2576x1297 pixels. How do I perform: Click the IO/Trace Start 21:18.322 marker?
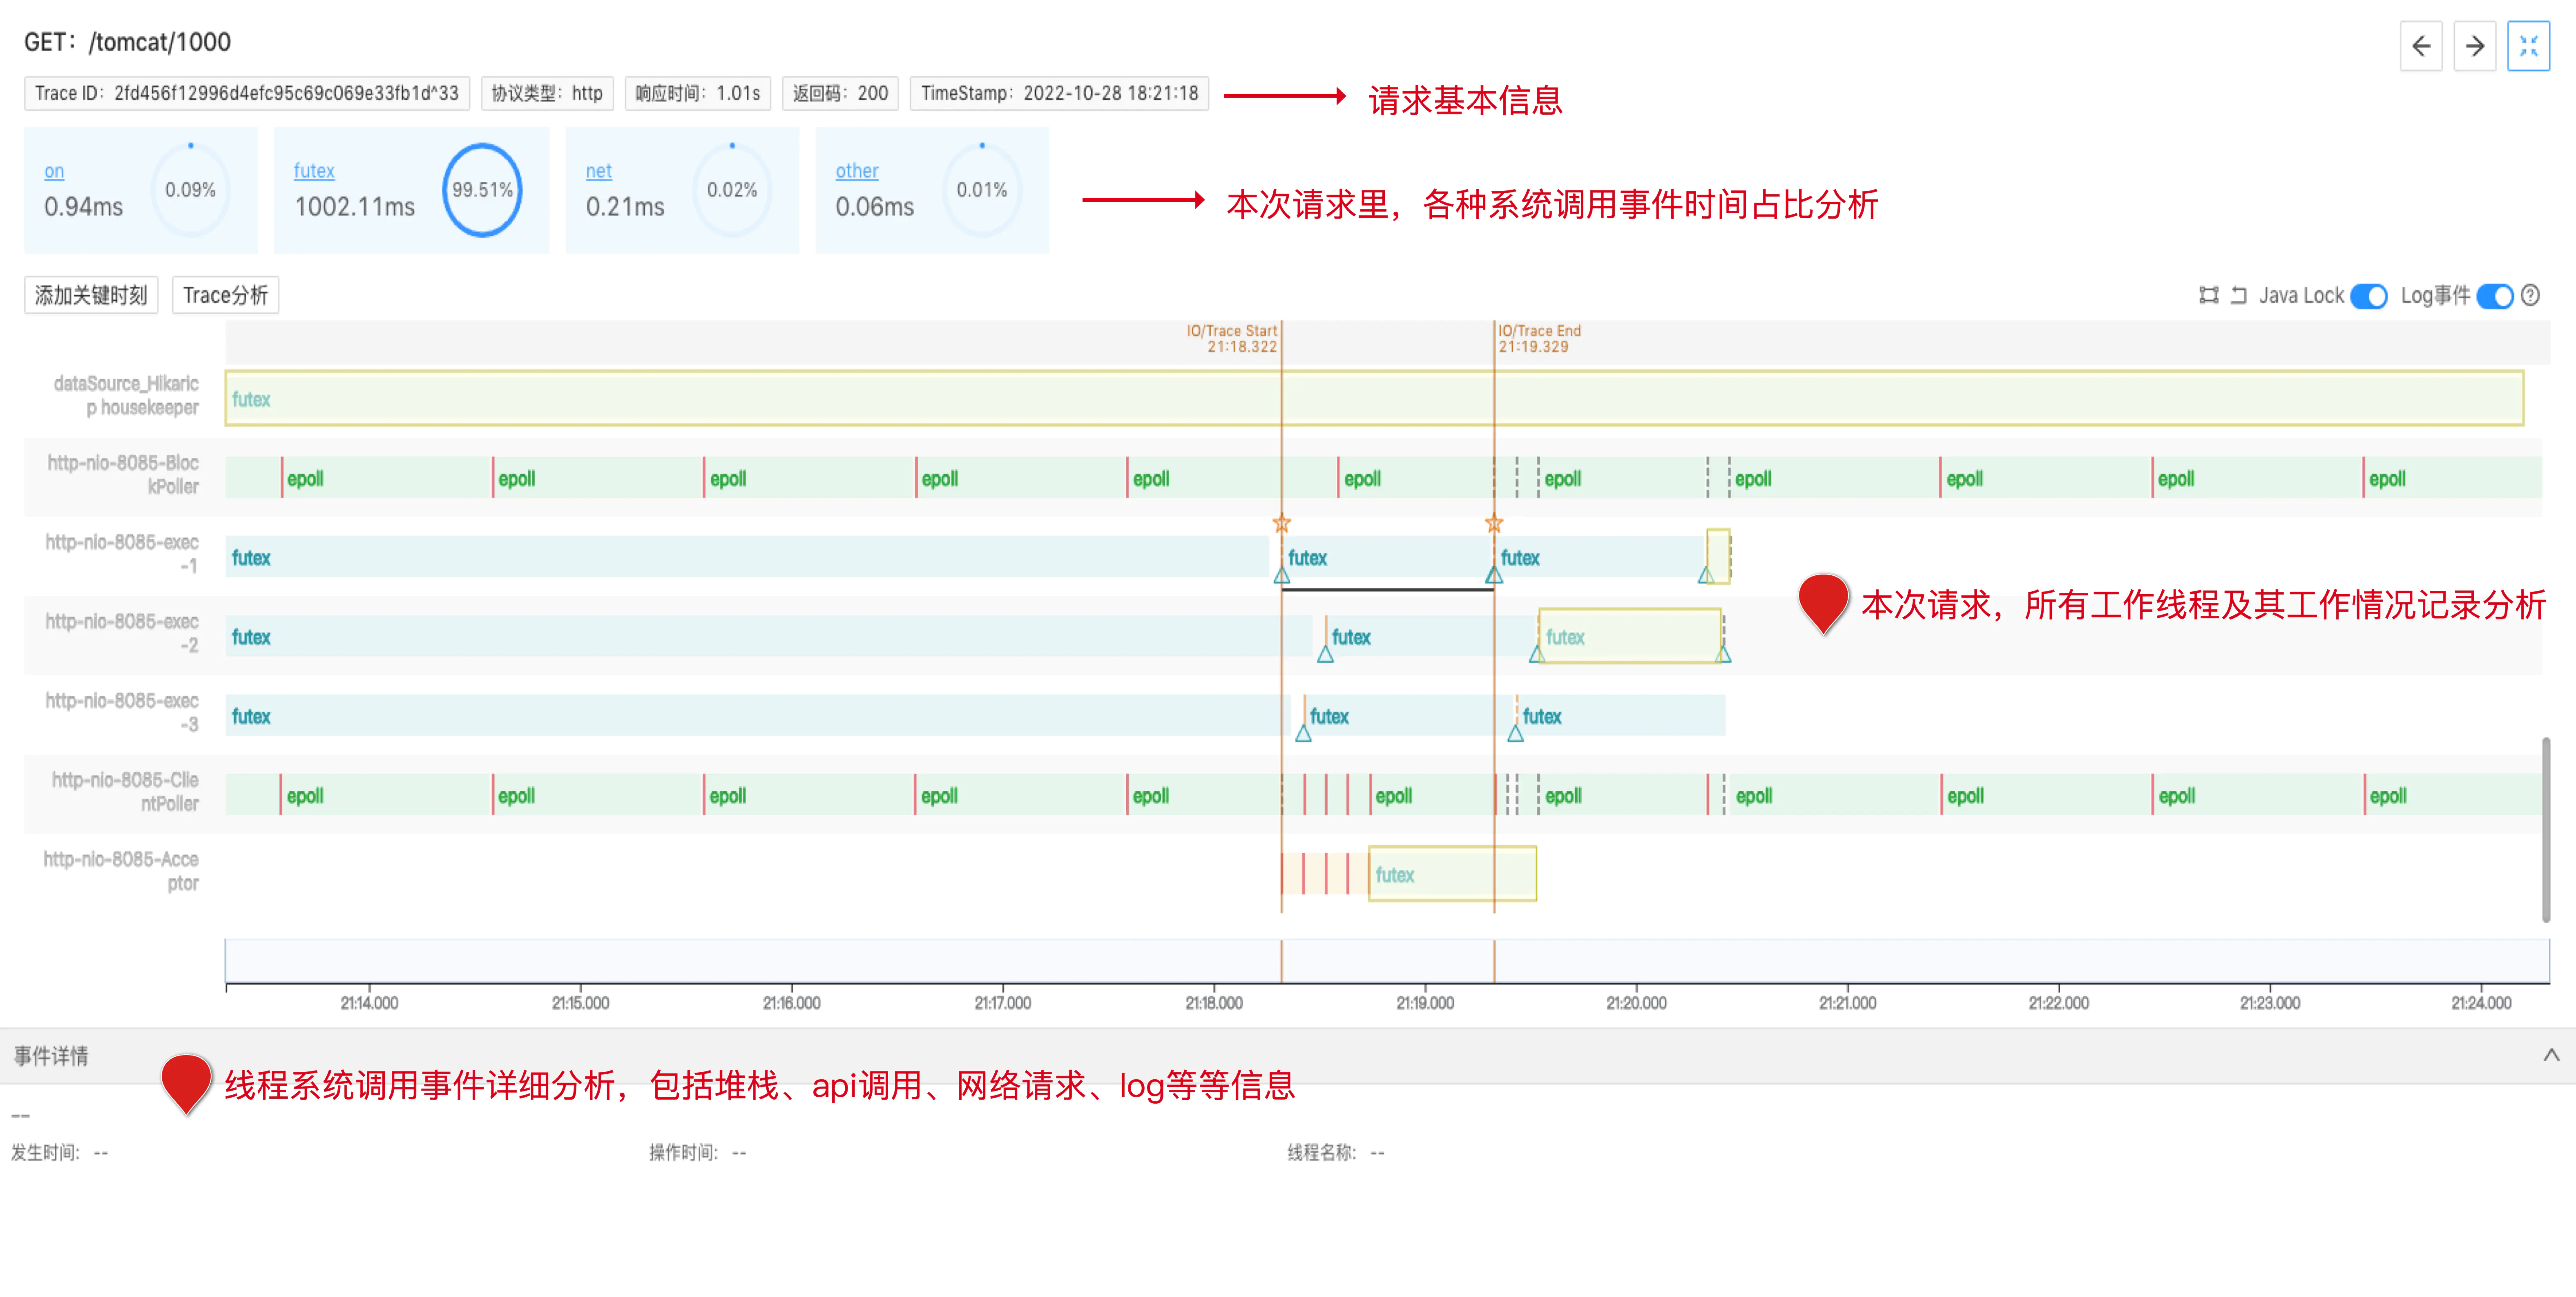point(1232,339)
